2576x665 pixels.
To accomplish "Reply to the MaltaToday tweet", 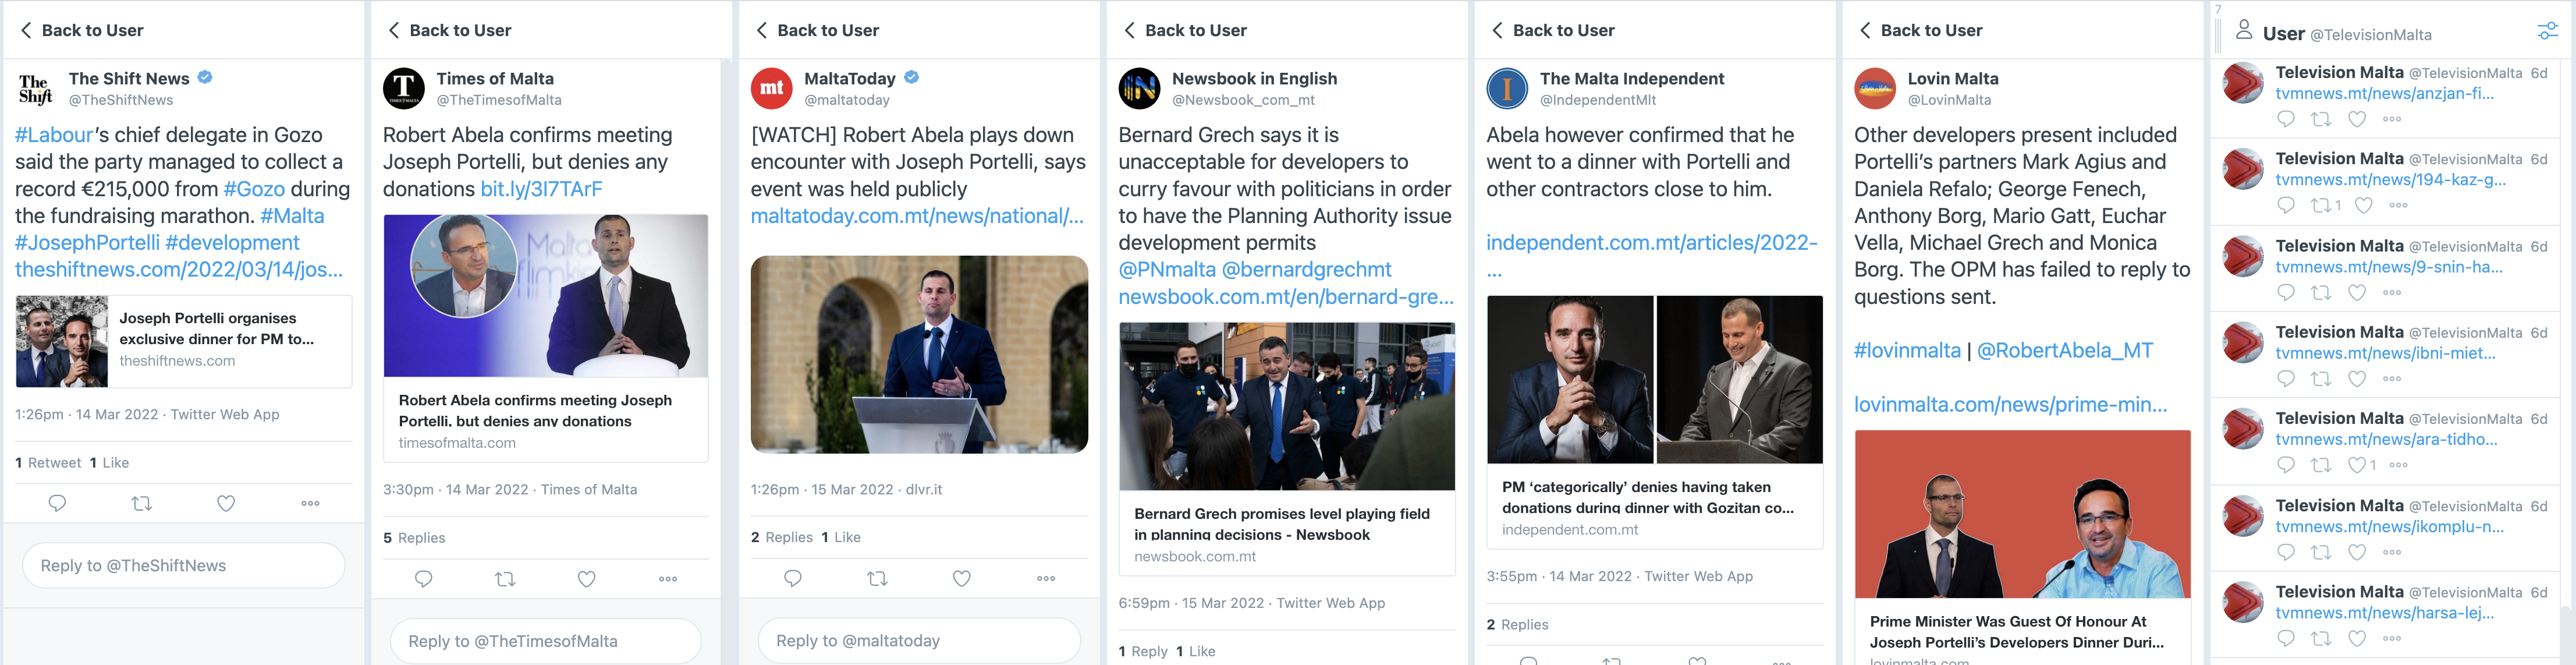I will coord(793,578).
